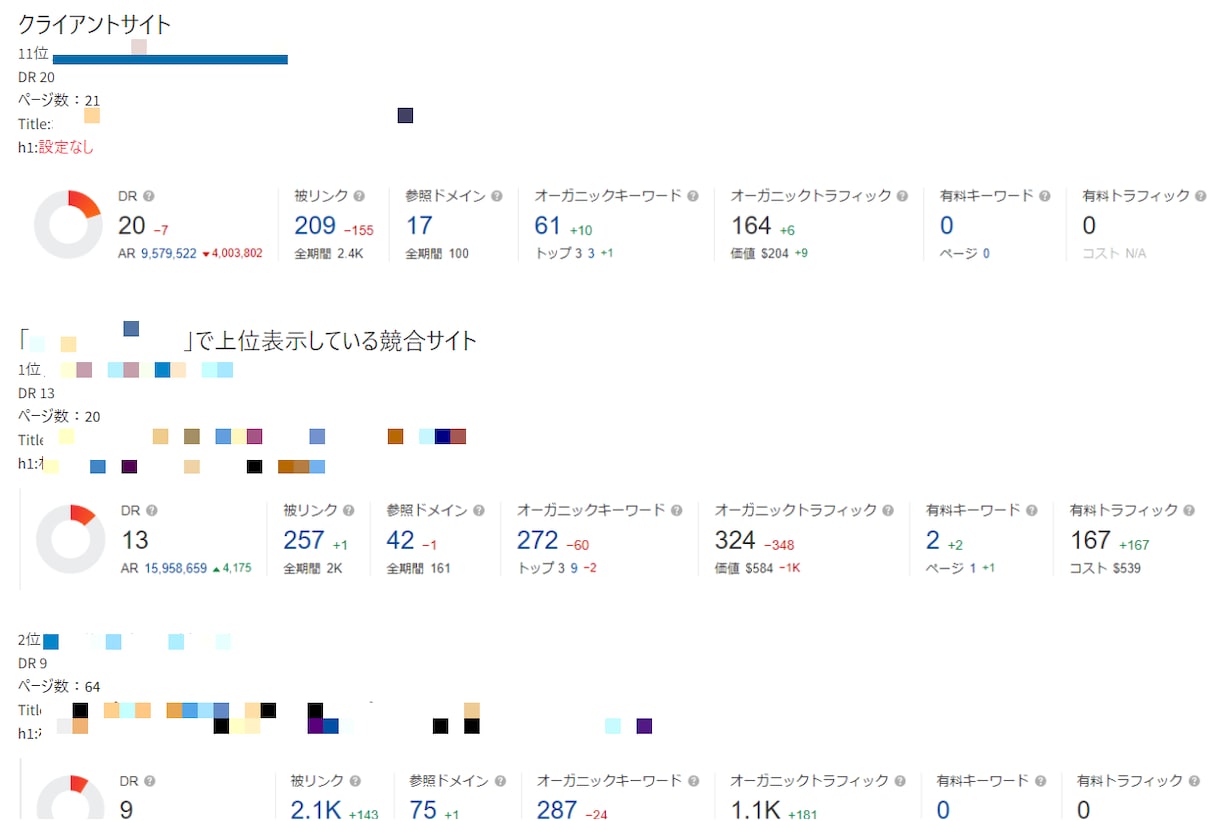Click the DR 9 donut chart
The width and height of the screenshot is (1220, 821).
70,798
